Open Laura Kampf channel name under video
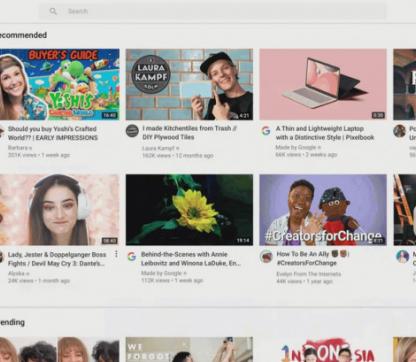Image resolution: width=416 pixels, height=362 pixels. pos(158,148)
